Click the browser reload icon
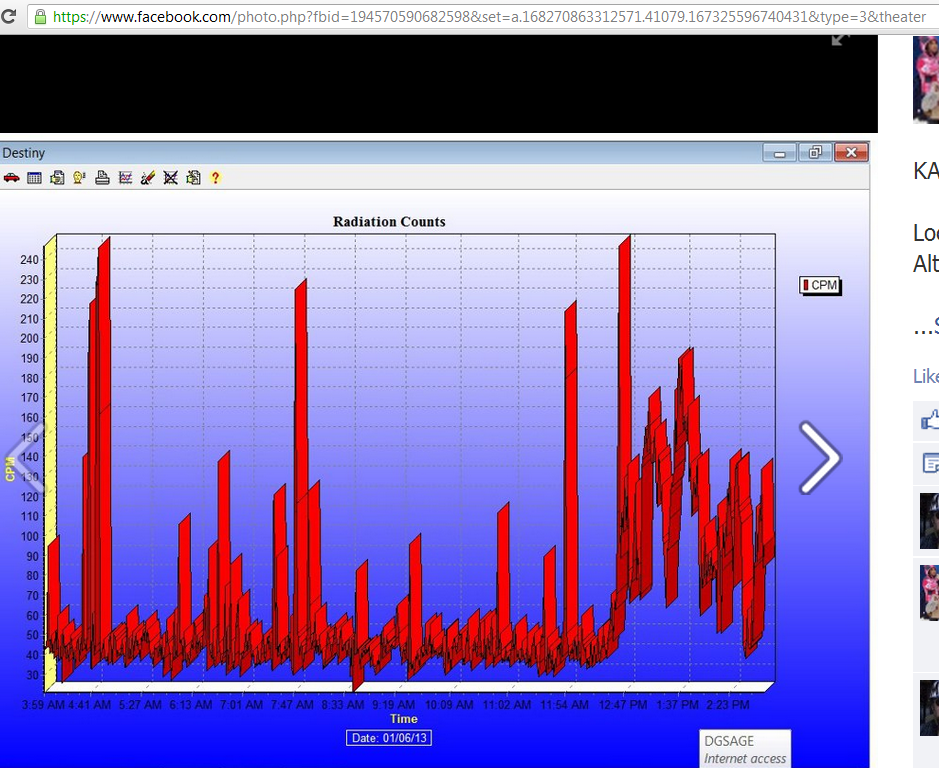Viewport: 939px width, 768px height. tap(11, 16)
